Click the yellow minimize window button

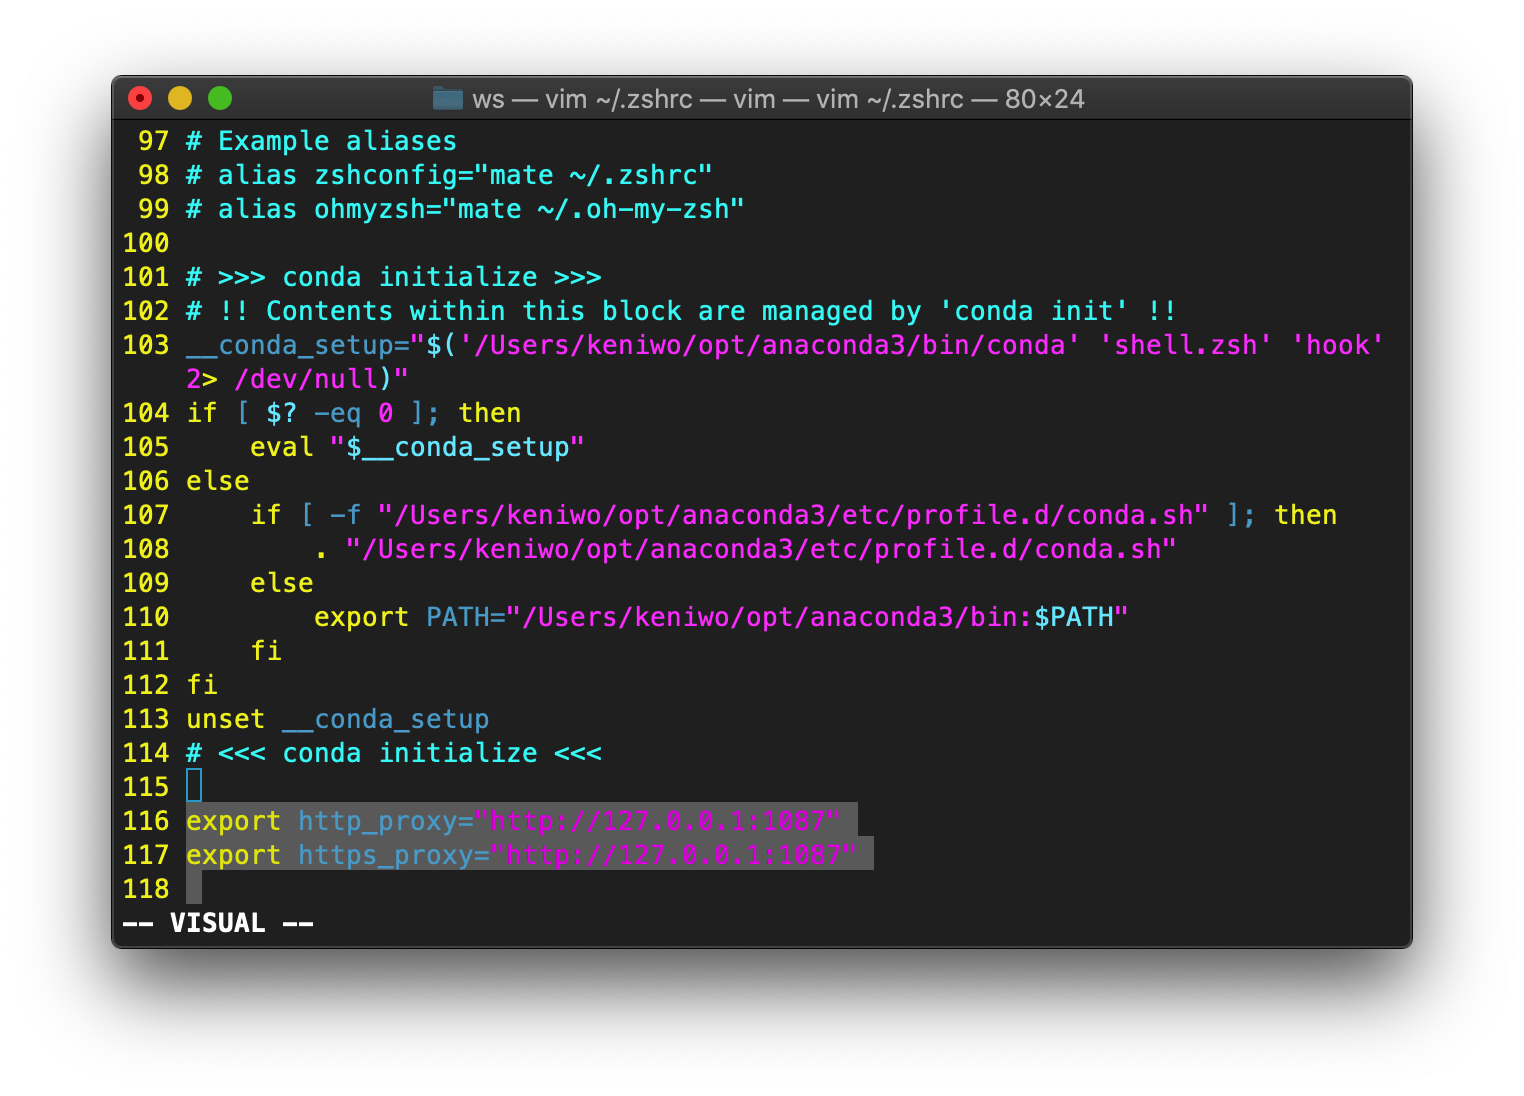coord(180,98)
